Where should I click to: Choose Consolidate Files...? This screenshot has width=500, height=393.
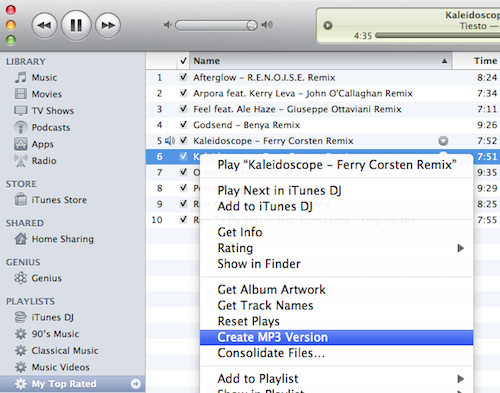(x=337, y=353)
